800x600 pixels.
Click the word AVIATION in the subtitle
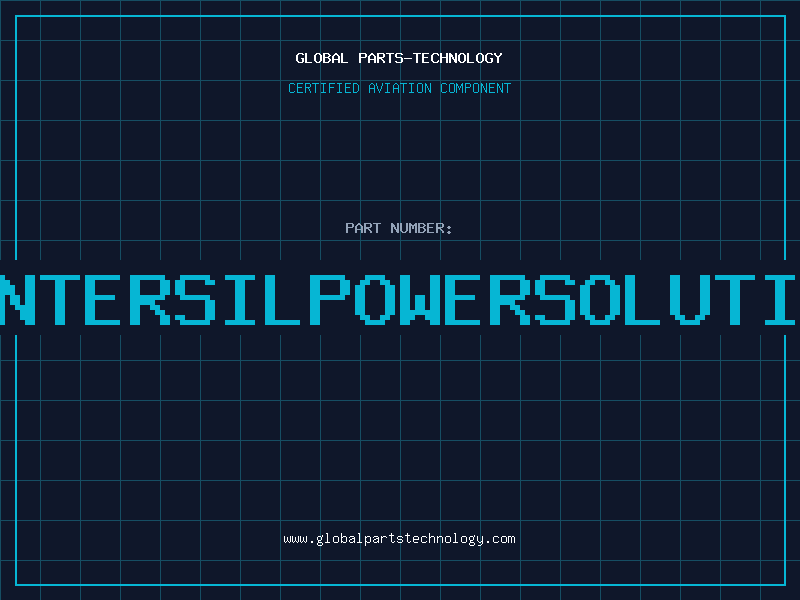point(400,88)
